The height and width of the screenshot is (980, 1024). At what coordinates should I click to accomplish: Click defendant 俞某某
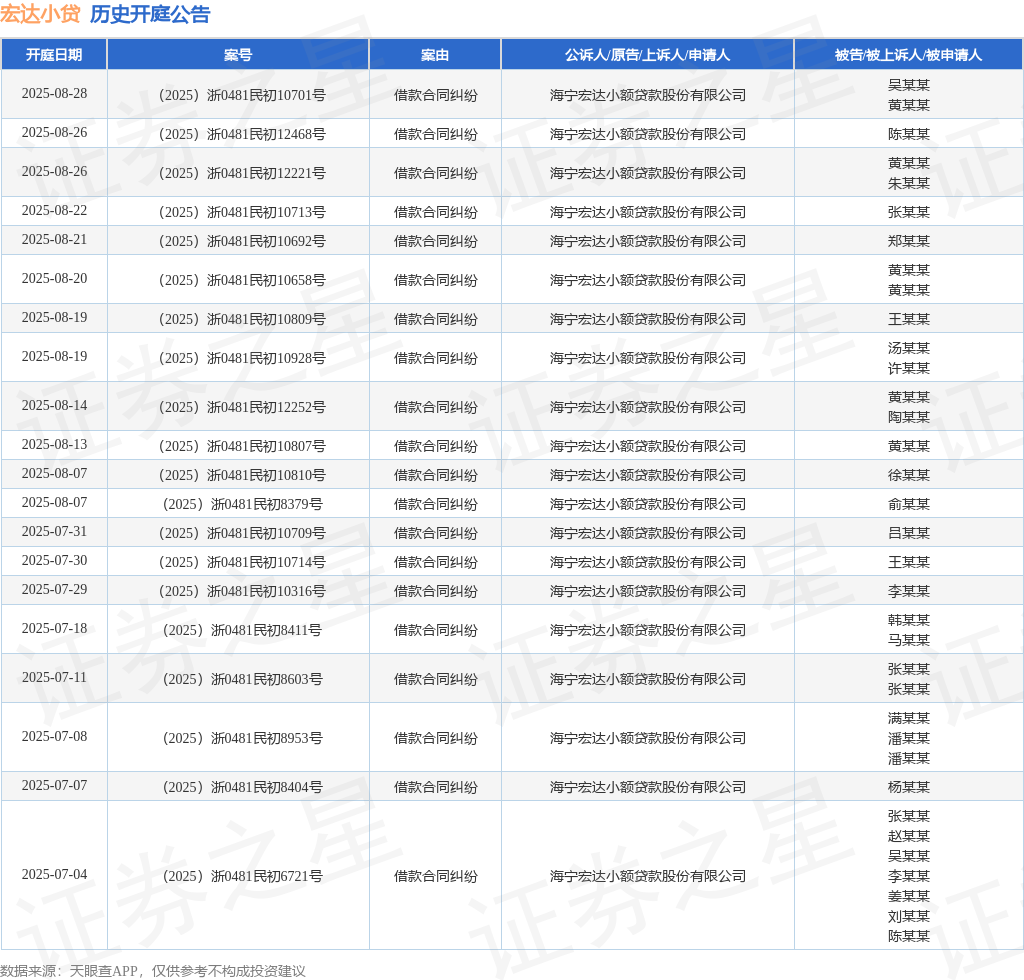click(908, 504)
